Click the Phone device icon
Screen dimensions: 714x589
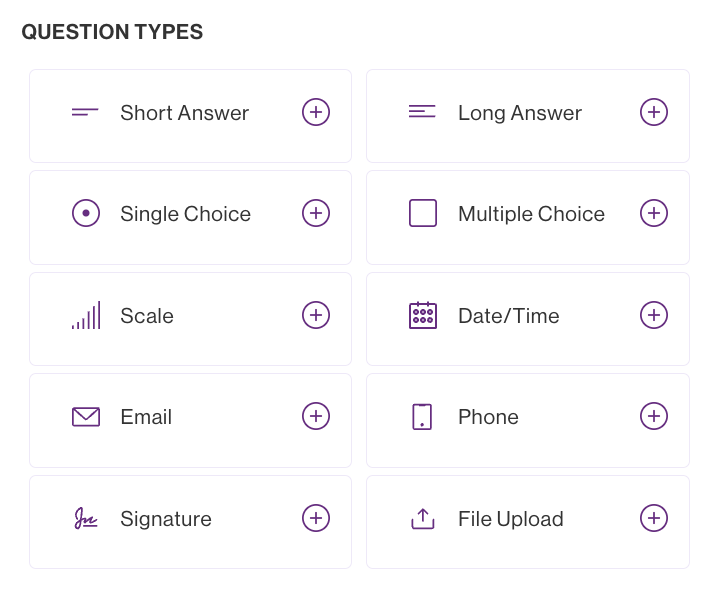[422, 417]
